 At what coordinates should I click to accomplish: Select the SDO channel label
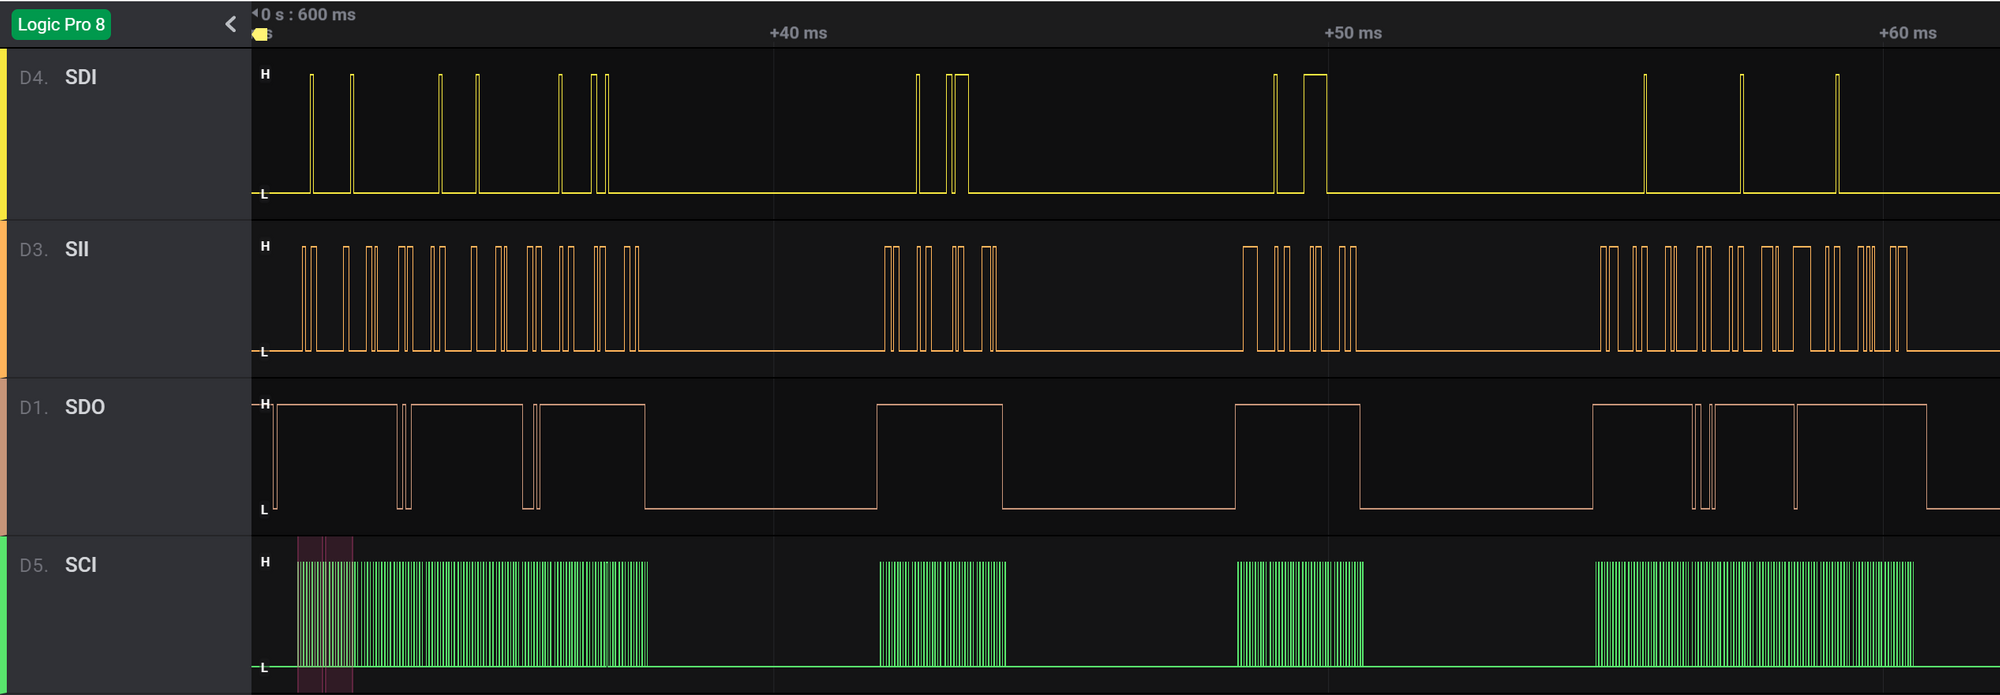[x=85, y=407]
